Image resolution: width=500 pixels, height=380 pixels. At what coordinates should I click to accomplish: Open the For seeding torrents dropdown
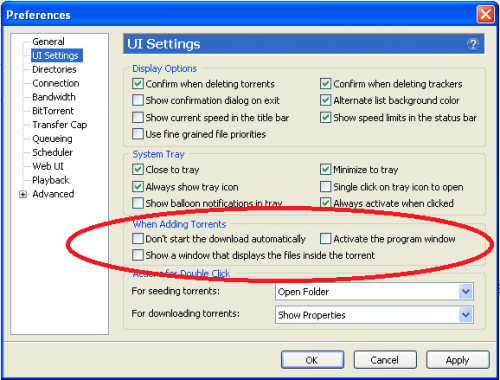pyautogui.click(x=374, y=292)
